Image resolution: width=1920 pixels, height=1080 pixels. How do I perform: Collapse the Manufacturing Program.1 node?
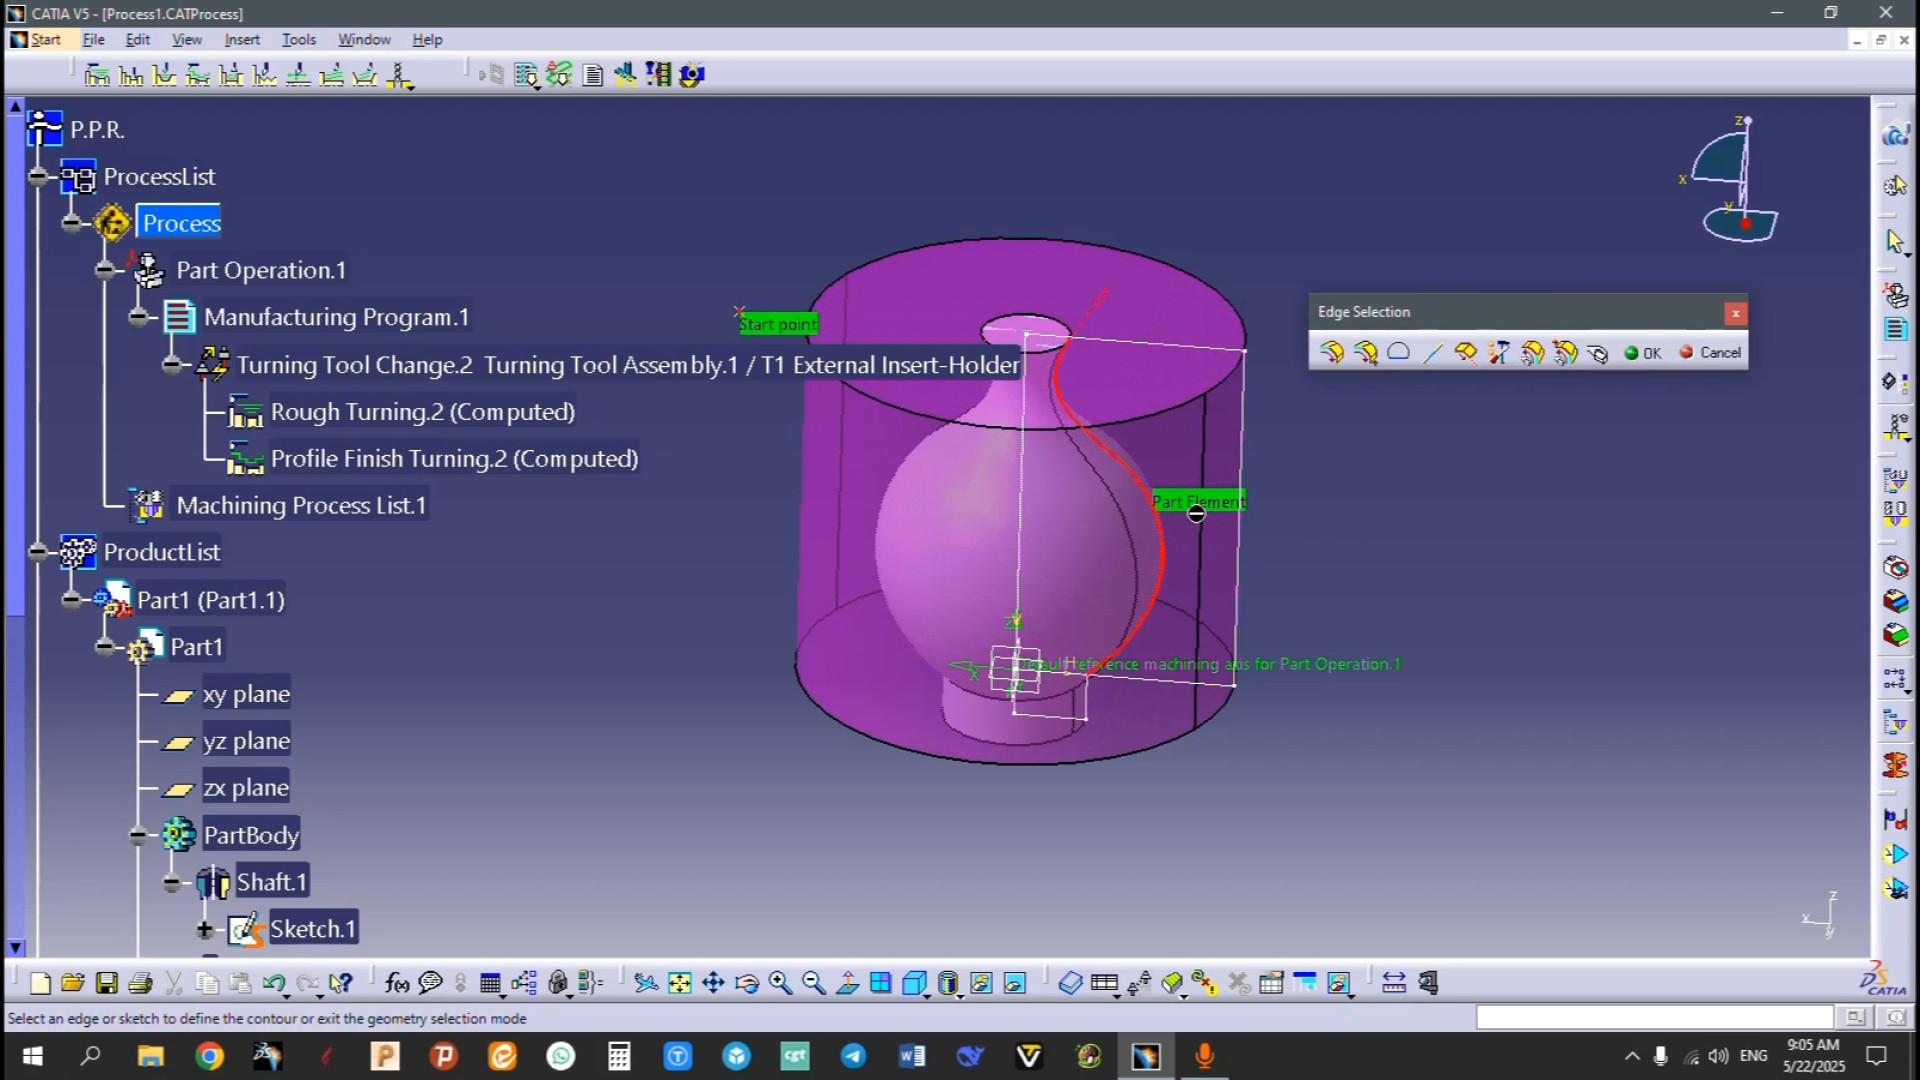coord(138,317)
